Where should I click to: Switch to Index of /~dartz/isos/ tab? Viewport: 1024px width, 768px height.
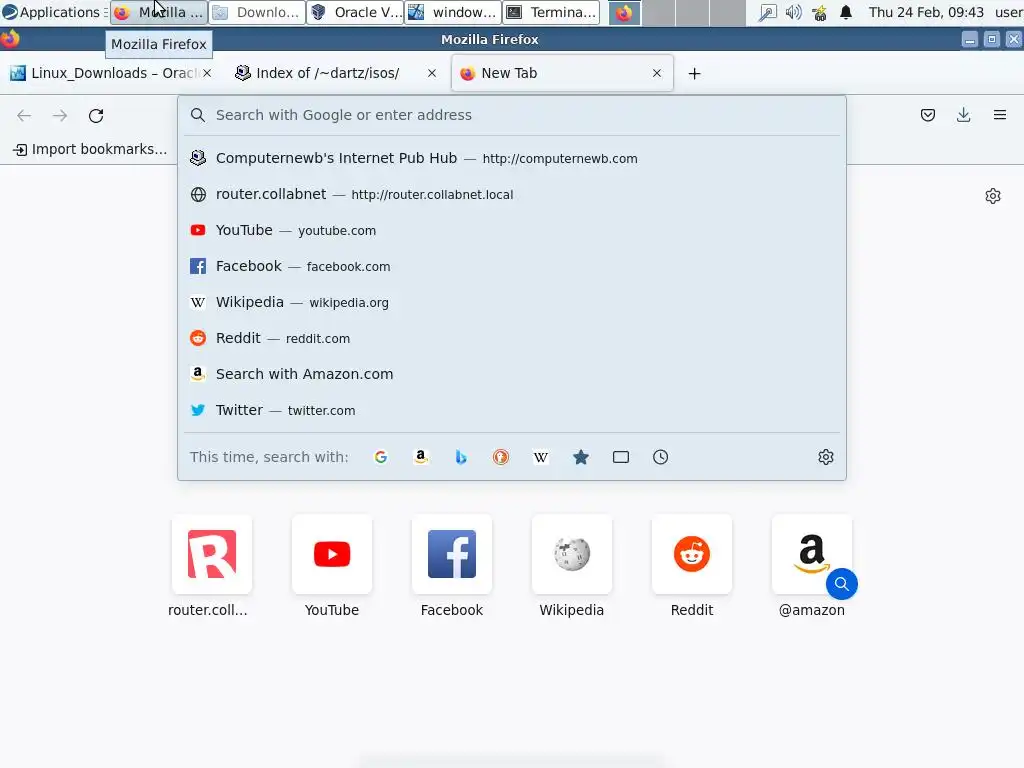pos(336,73)
